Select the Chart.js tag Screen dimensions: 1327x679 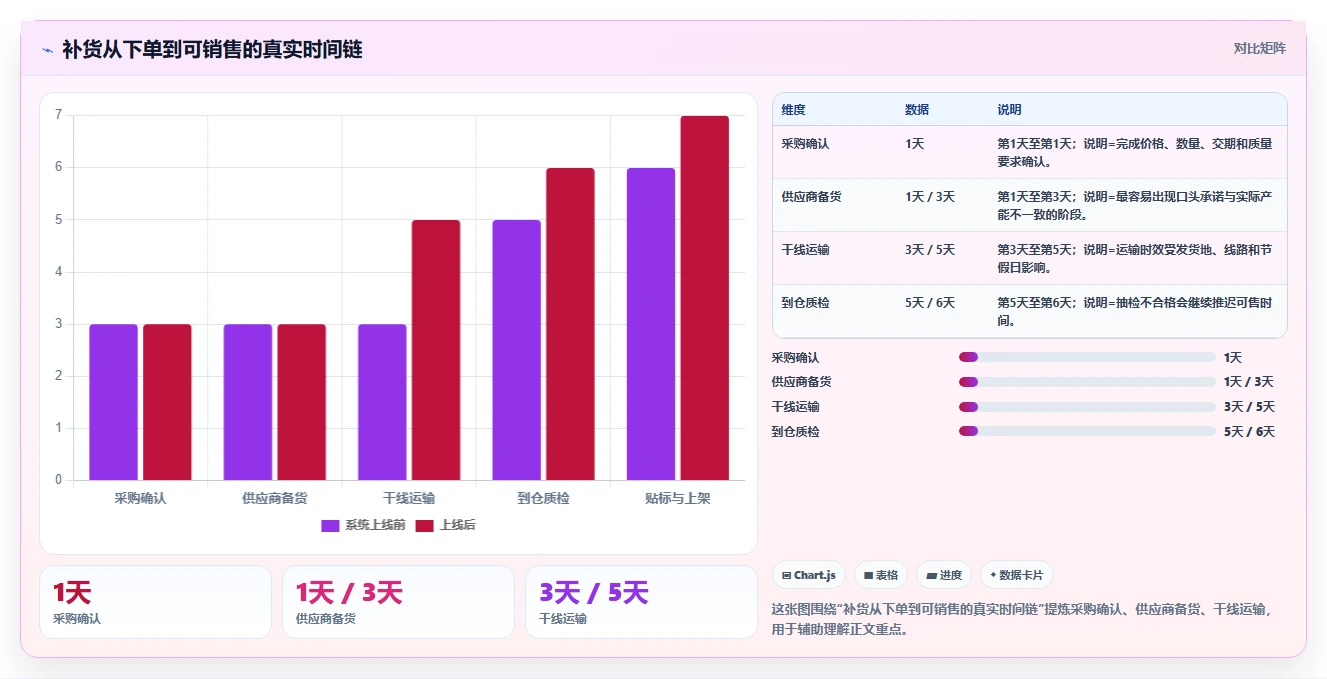809,575
